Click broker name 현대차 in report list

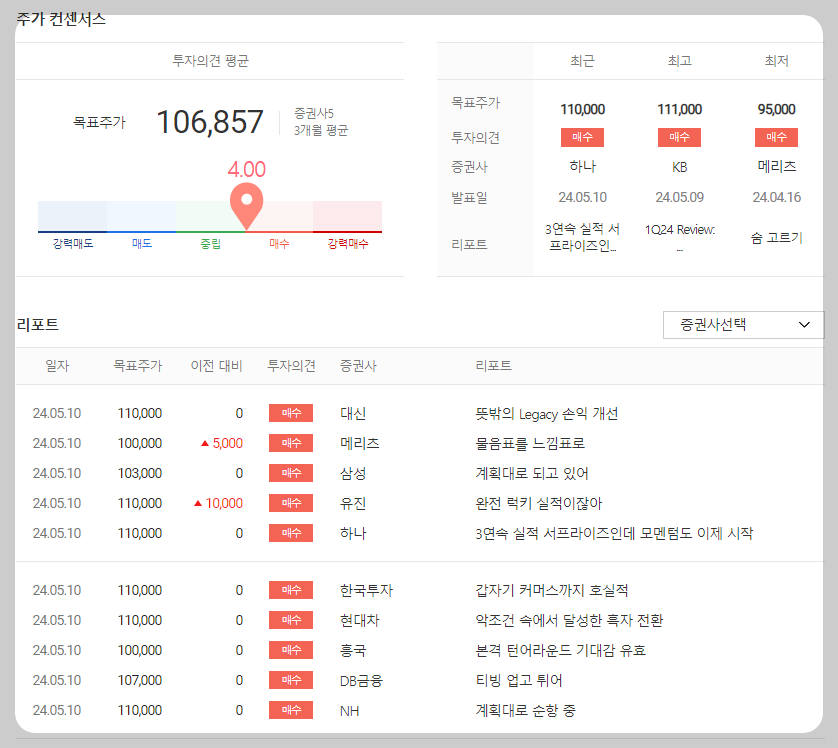click(360, 620)
